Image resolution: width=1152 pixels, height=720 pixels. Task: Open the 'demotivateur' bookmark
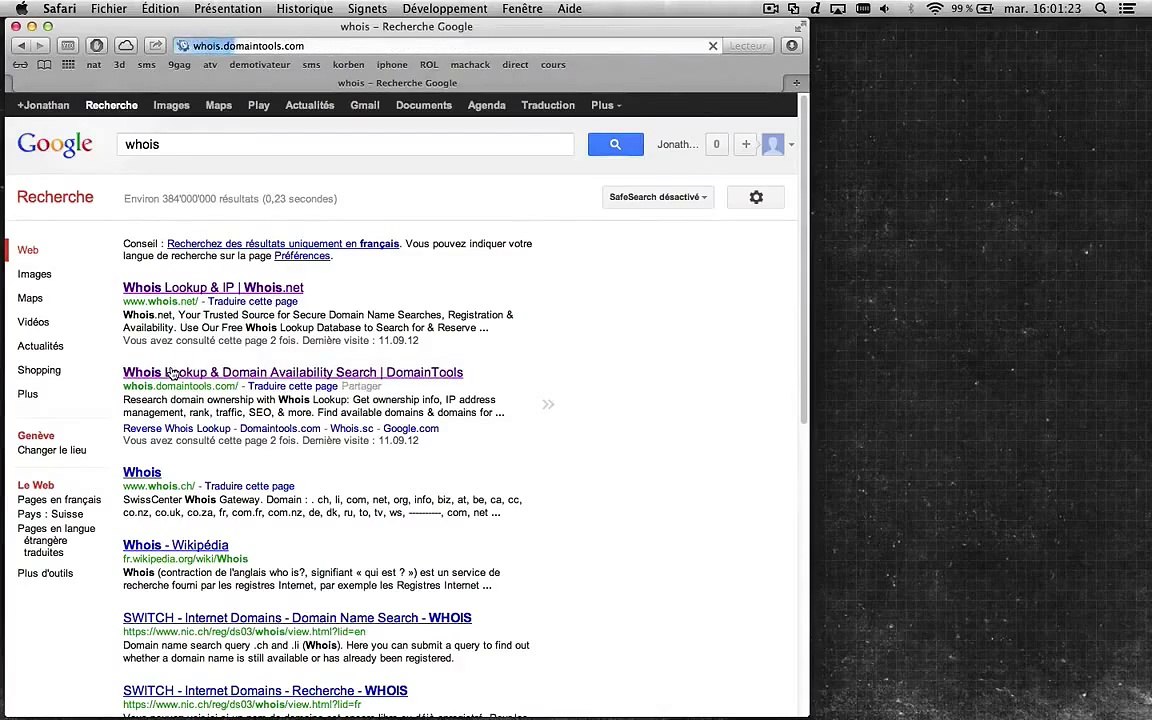click(x=260, y=65)
